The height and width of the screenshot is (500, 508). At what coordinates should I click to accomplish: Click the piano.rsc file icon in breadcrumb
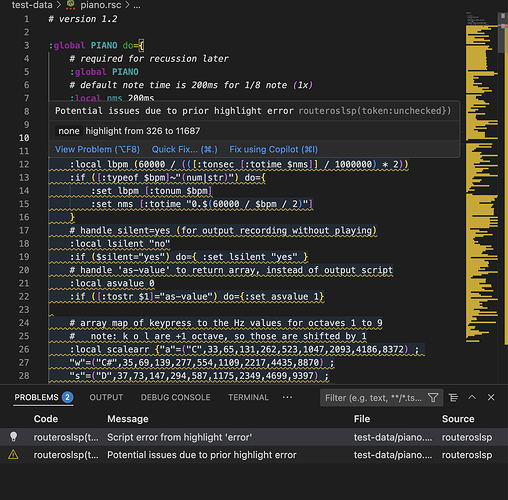[x=70, y=5]
